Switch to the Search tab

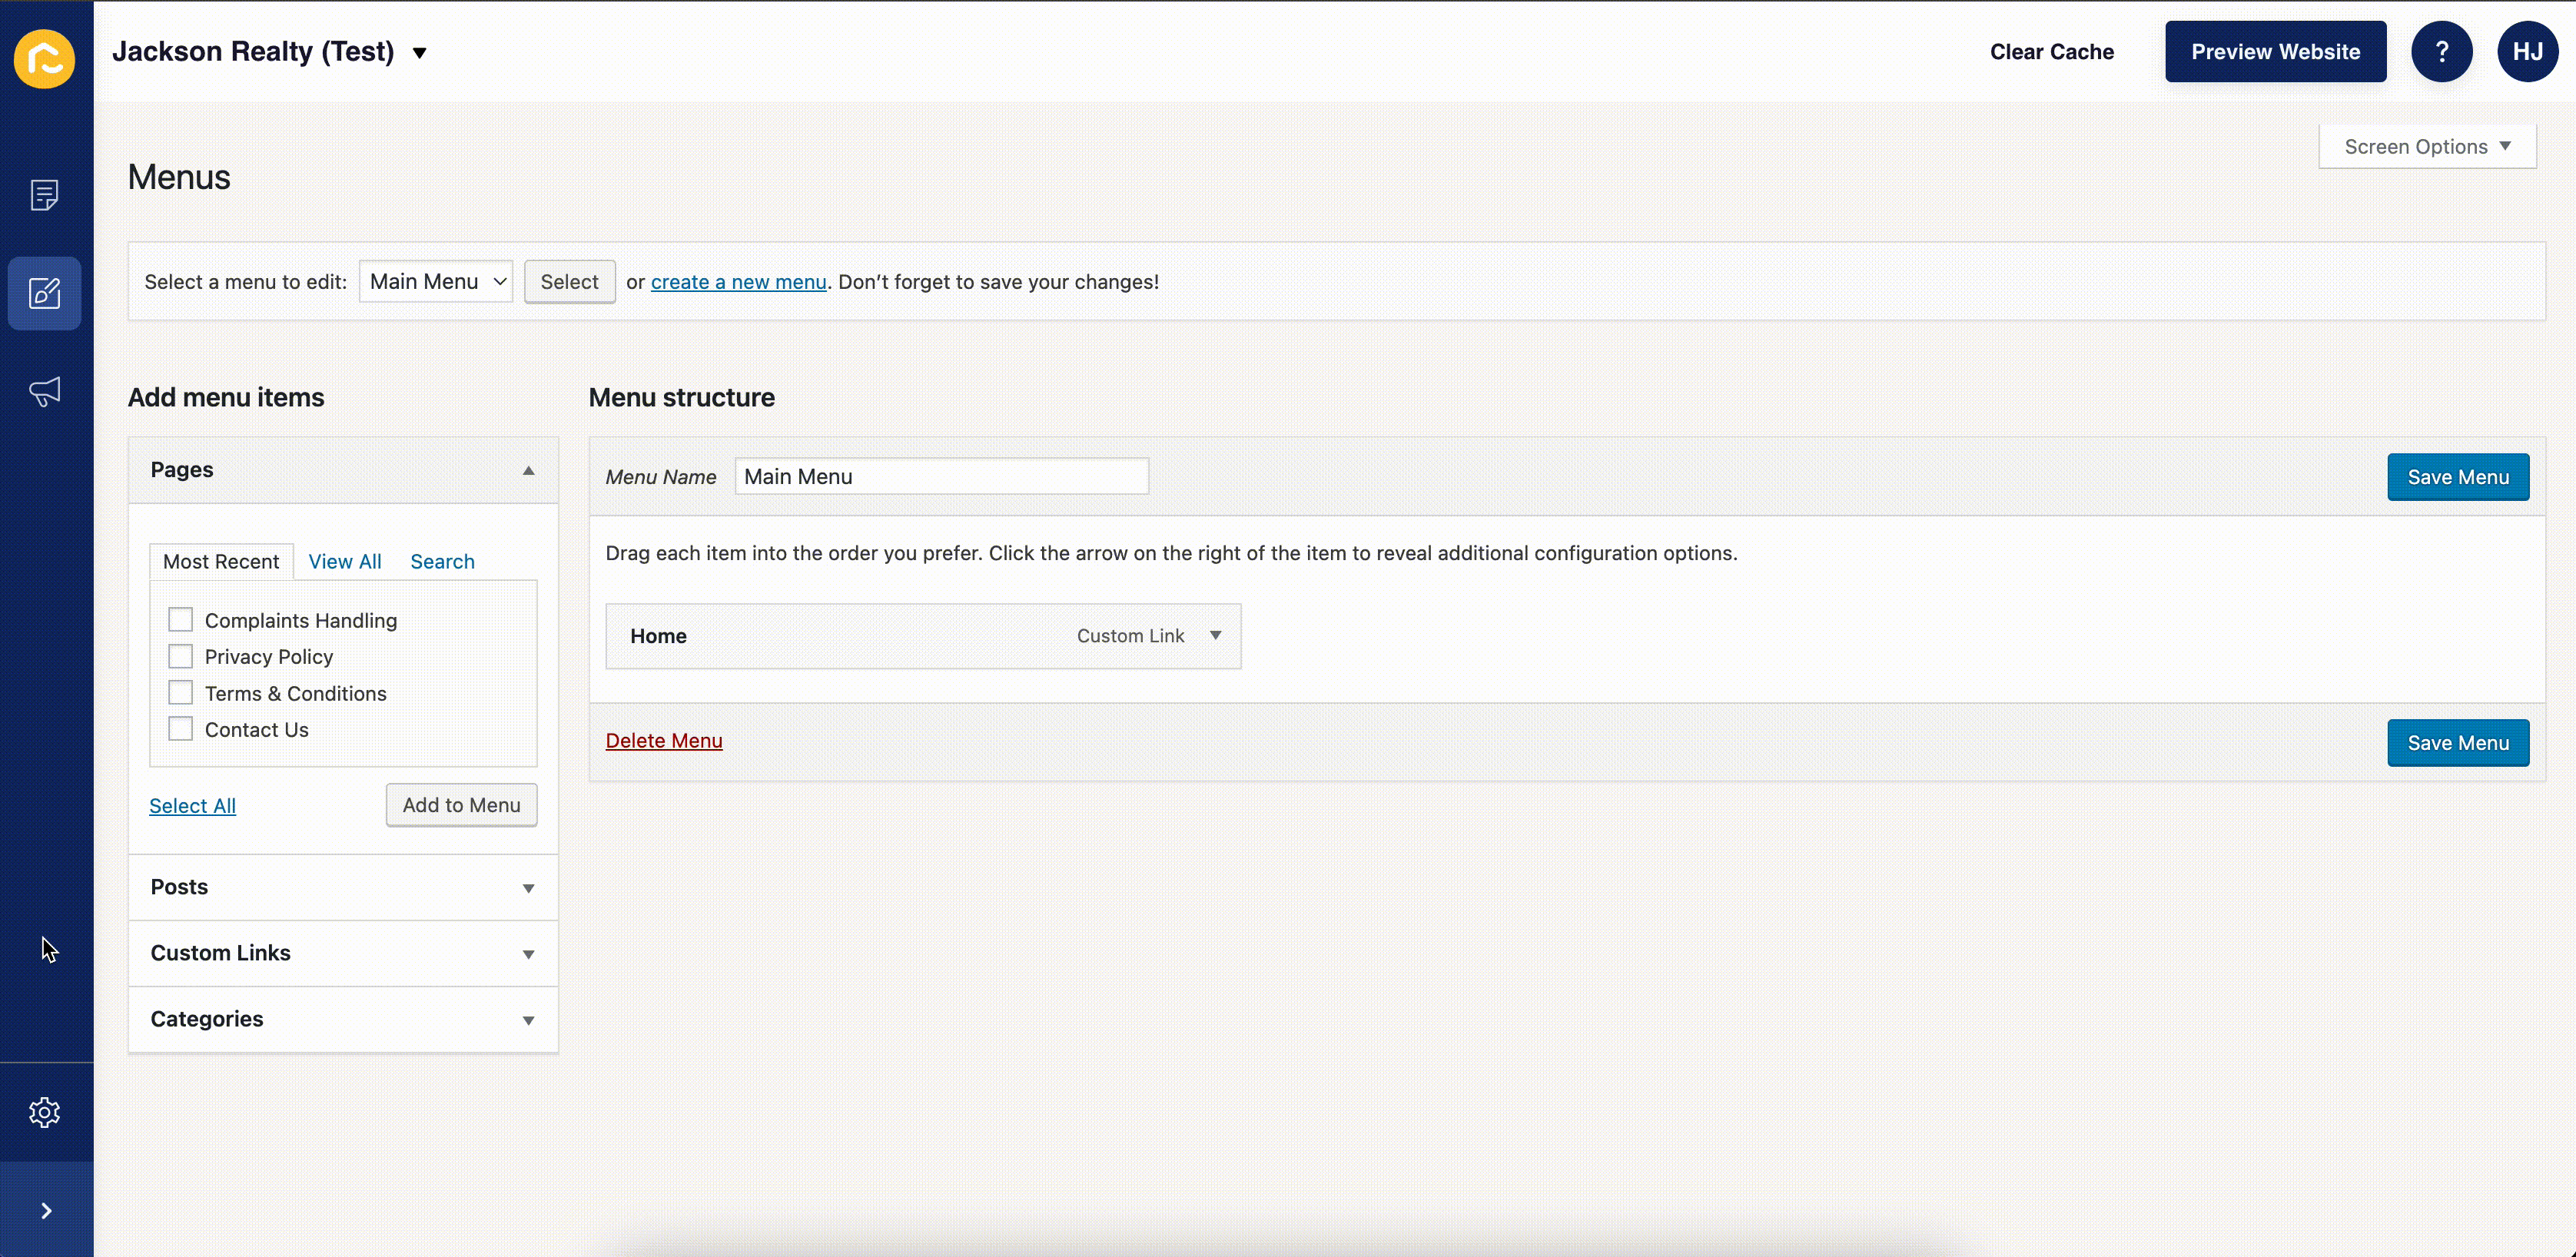442,561
